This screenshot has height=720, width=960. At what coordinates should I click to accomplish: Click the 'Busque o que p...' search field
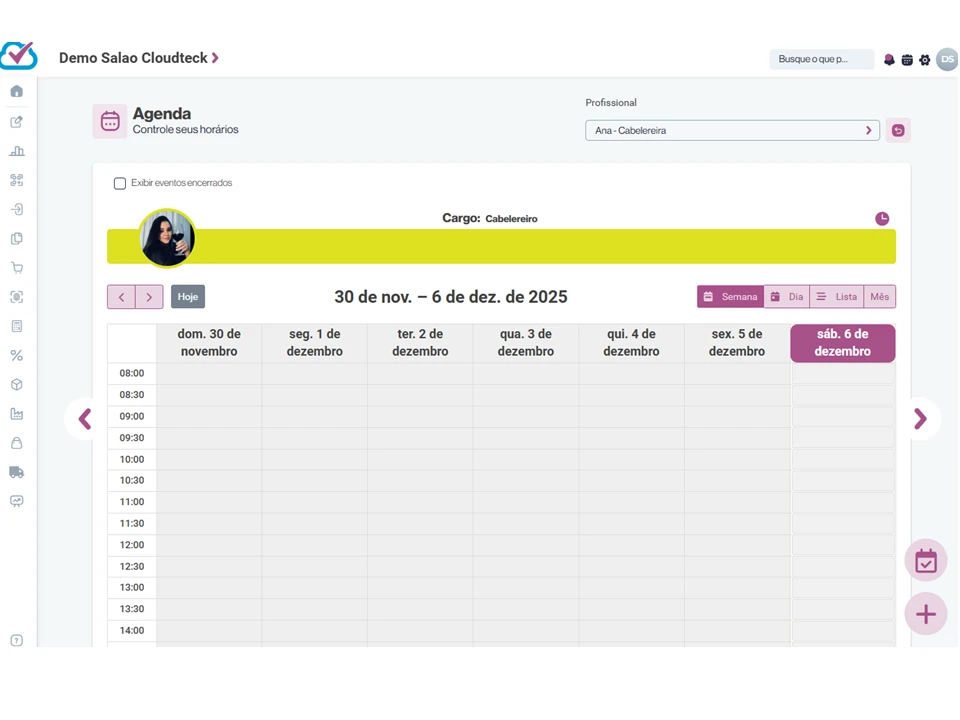point(821,60)
